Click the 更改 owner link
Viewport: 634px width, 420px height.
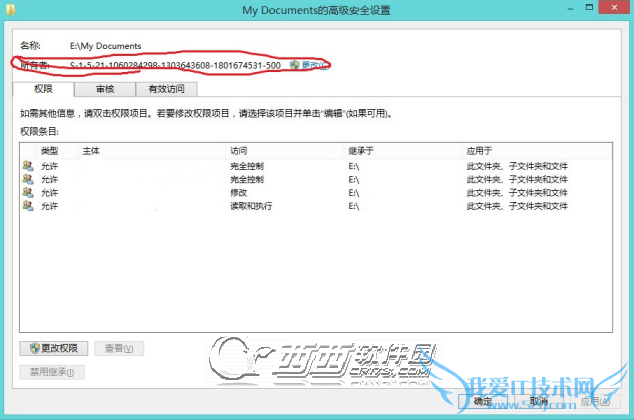[315, 65]
